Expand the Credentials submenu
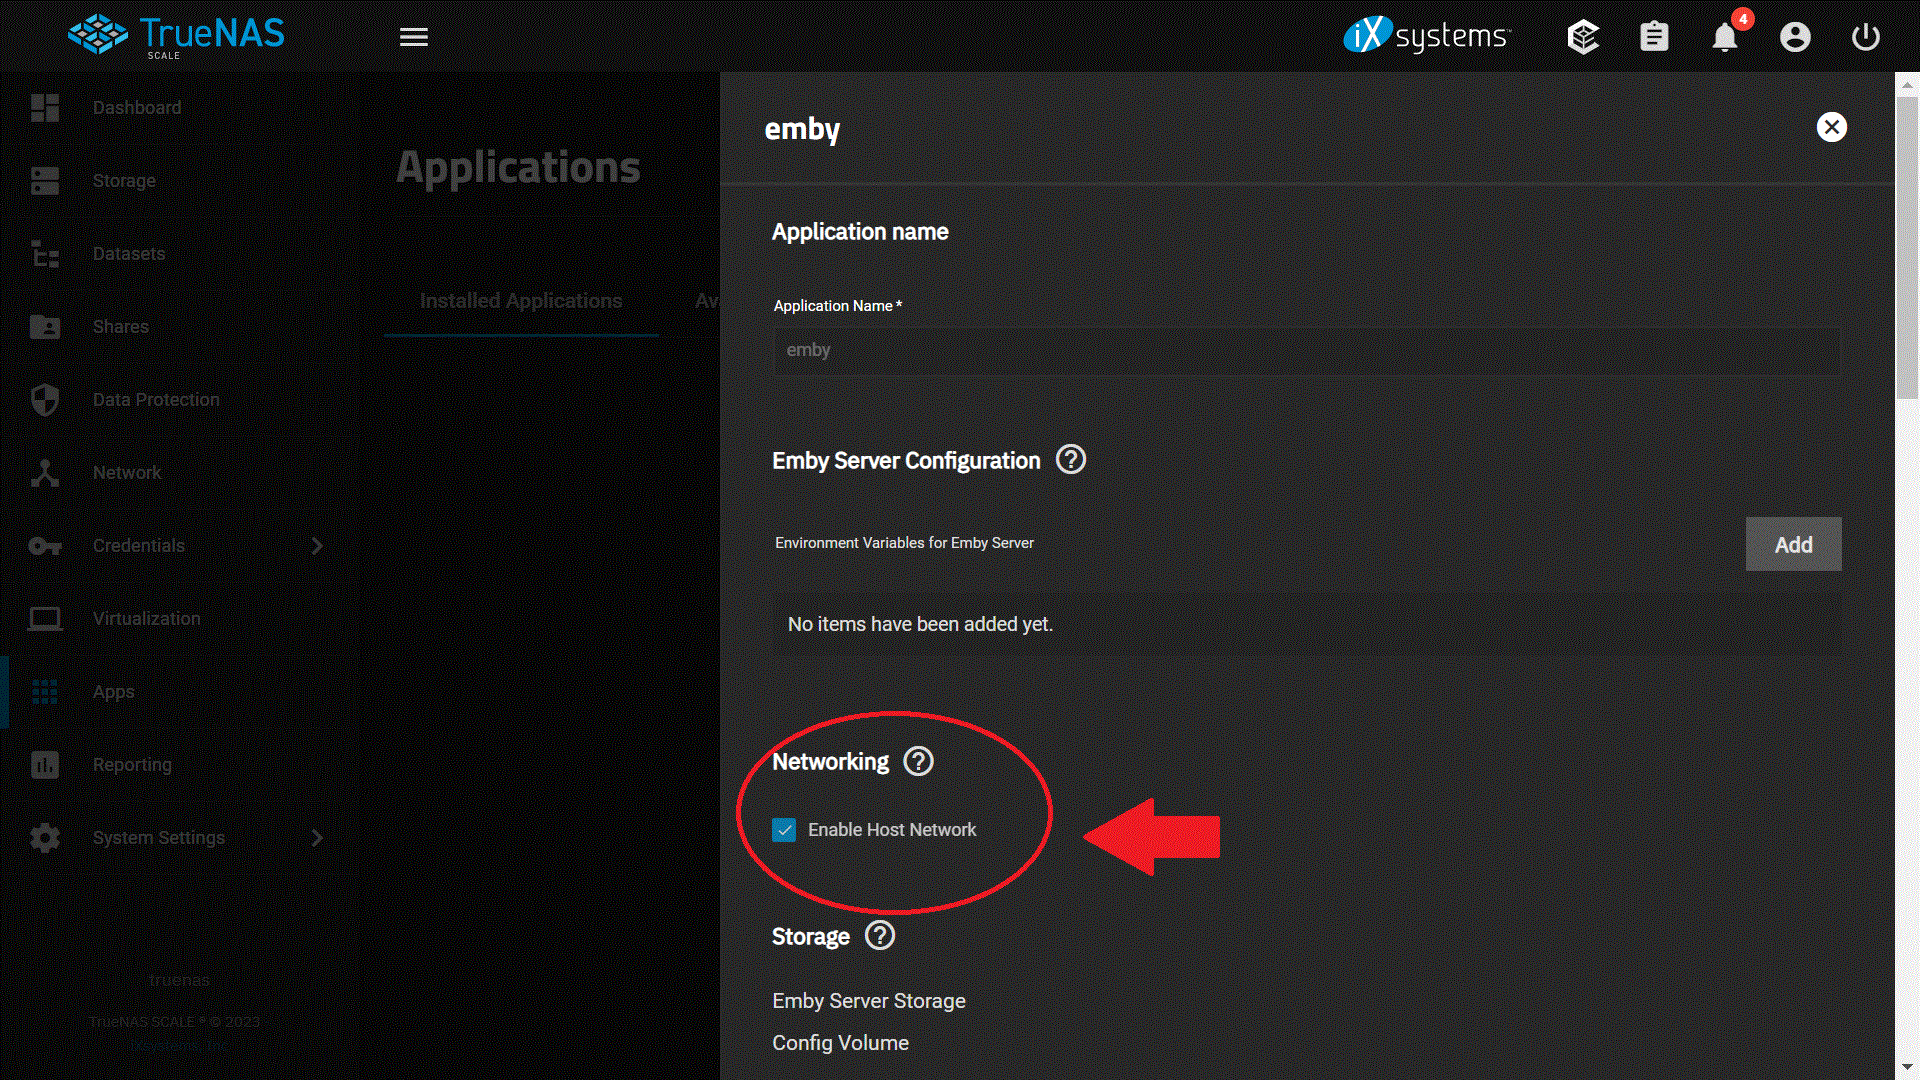Screen dimensions: 1920x1080 point(317,546)
